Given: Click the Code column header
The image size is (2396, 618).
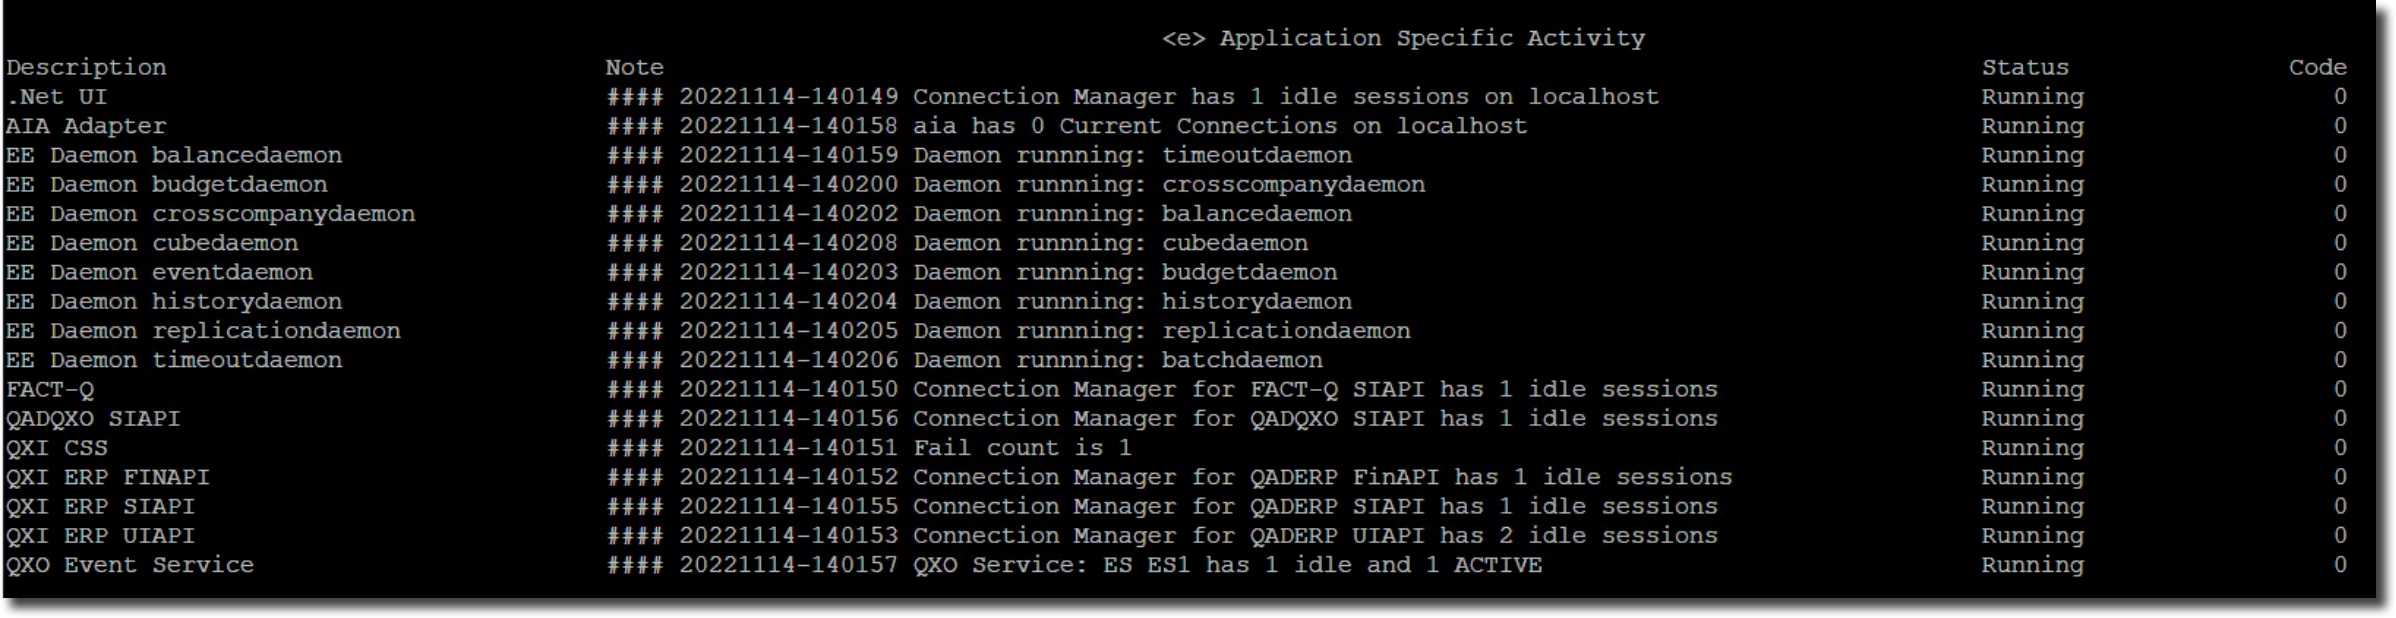Looking at the screenshot, I should (x=2317, y=67).
